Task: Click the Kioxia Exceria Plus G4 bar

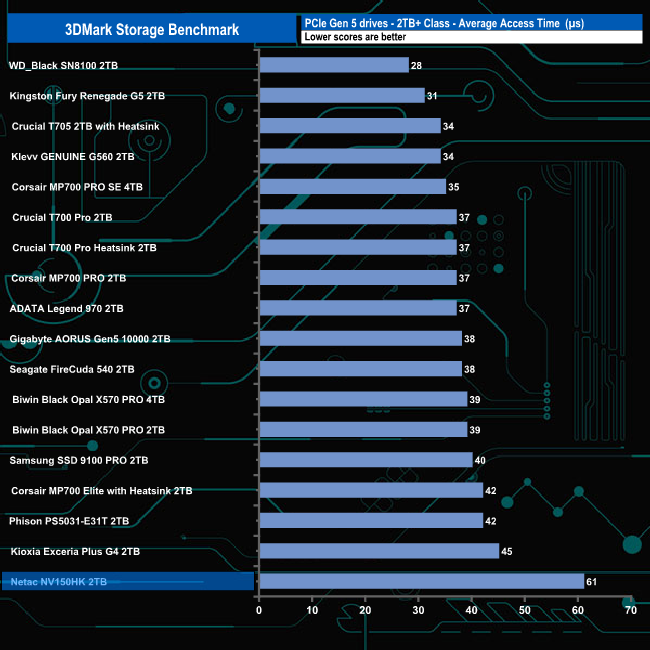Action: [x=379, y=551]
